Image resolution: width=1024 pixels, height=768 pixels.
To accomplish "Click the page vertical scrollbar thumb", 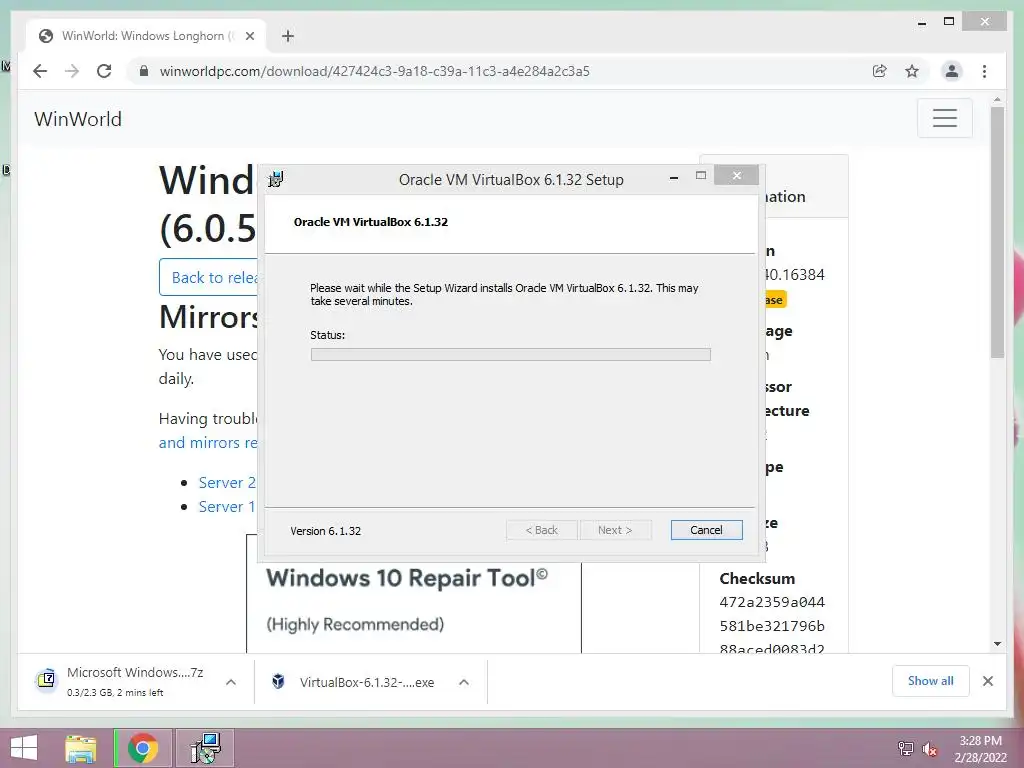I will click(x=997, y=232).
